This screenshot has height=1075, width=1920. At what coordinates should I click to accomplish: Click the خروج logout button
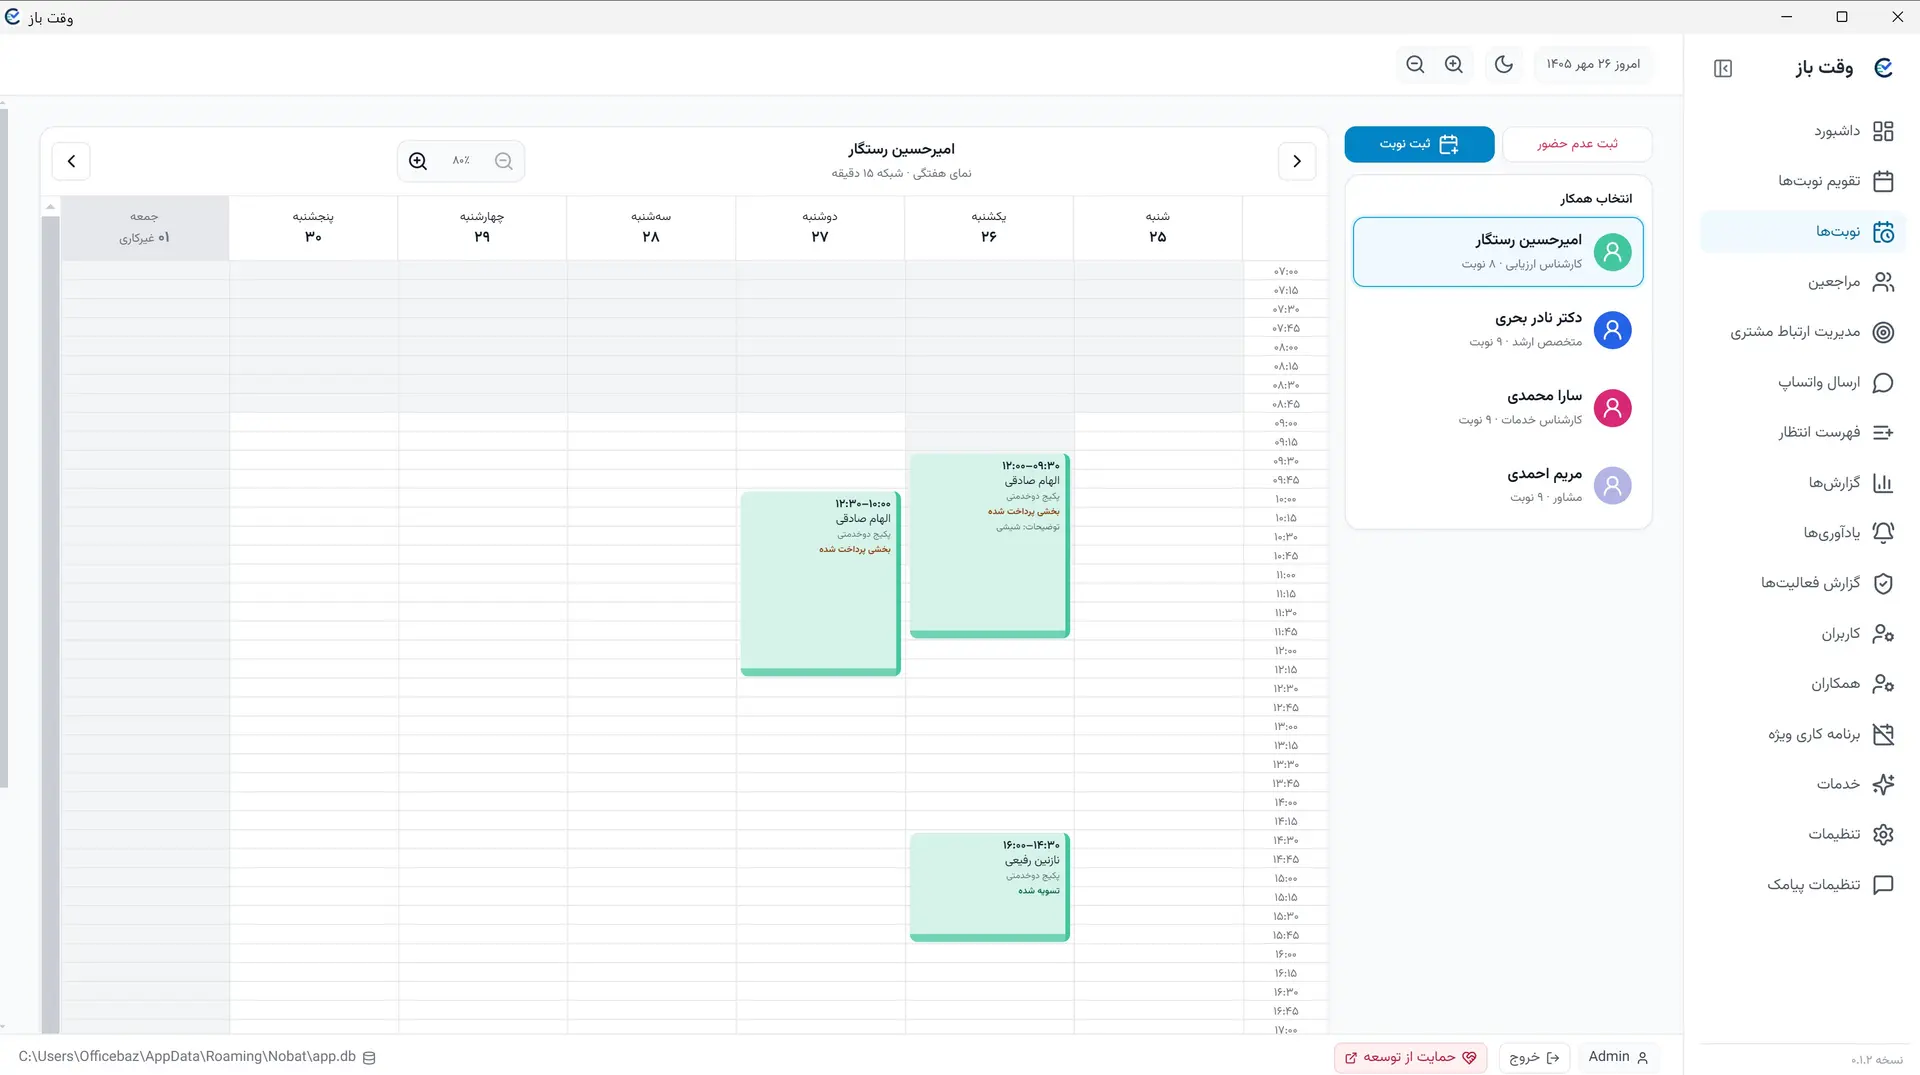point(1534,1057)
